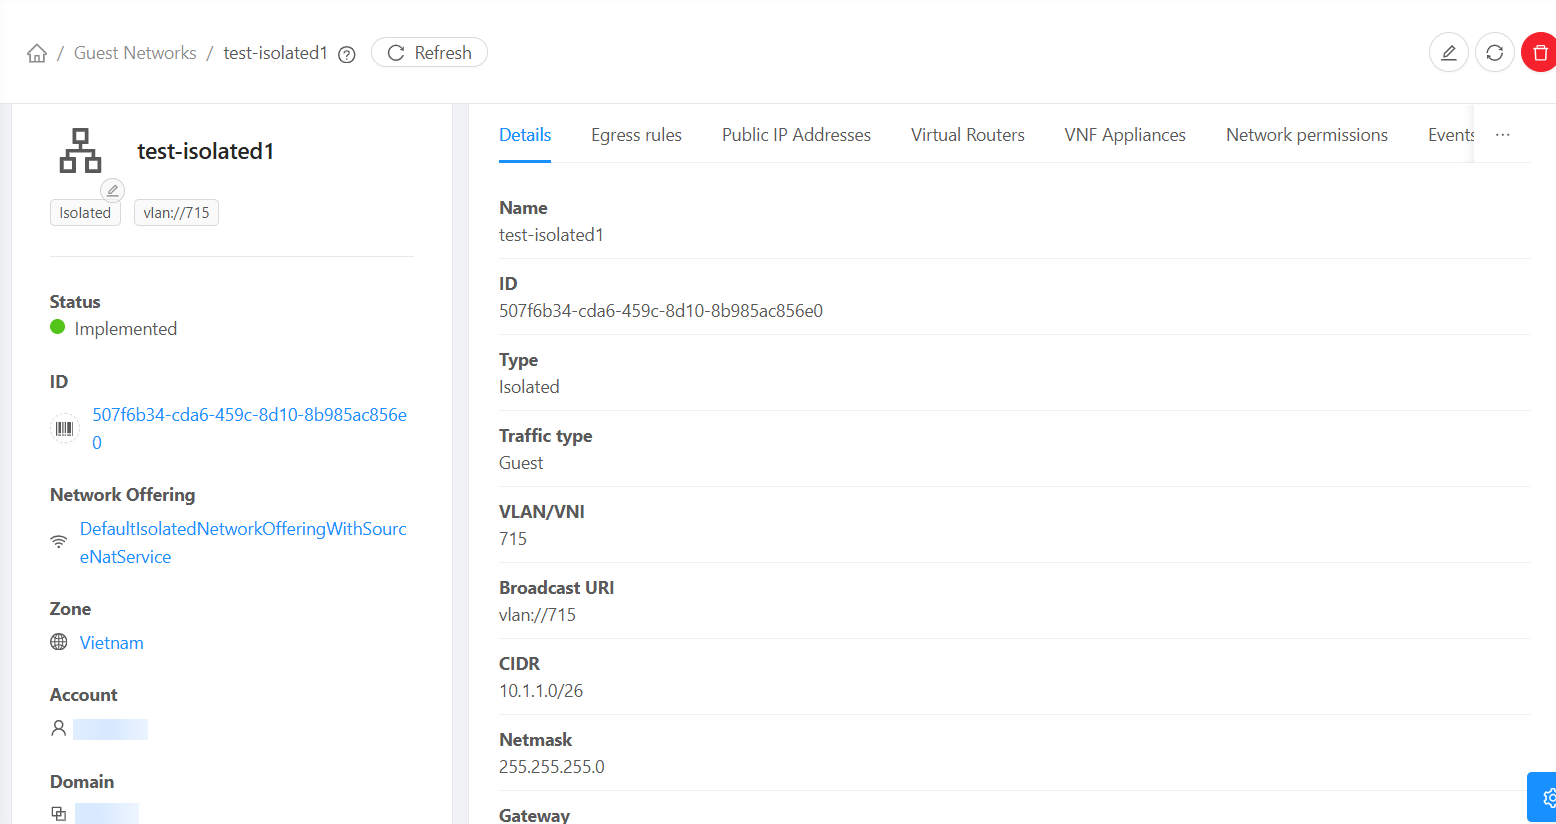Screen dimensions: 1556x824
Task: Click the vlan://715 tag
Action: coord(176,213)
